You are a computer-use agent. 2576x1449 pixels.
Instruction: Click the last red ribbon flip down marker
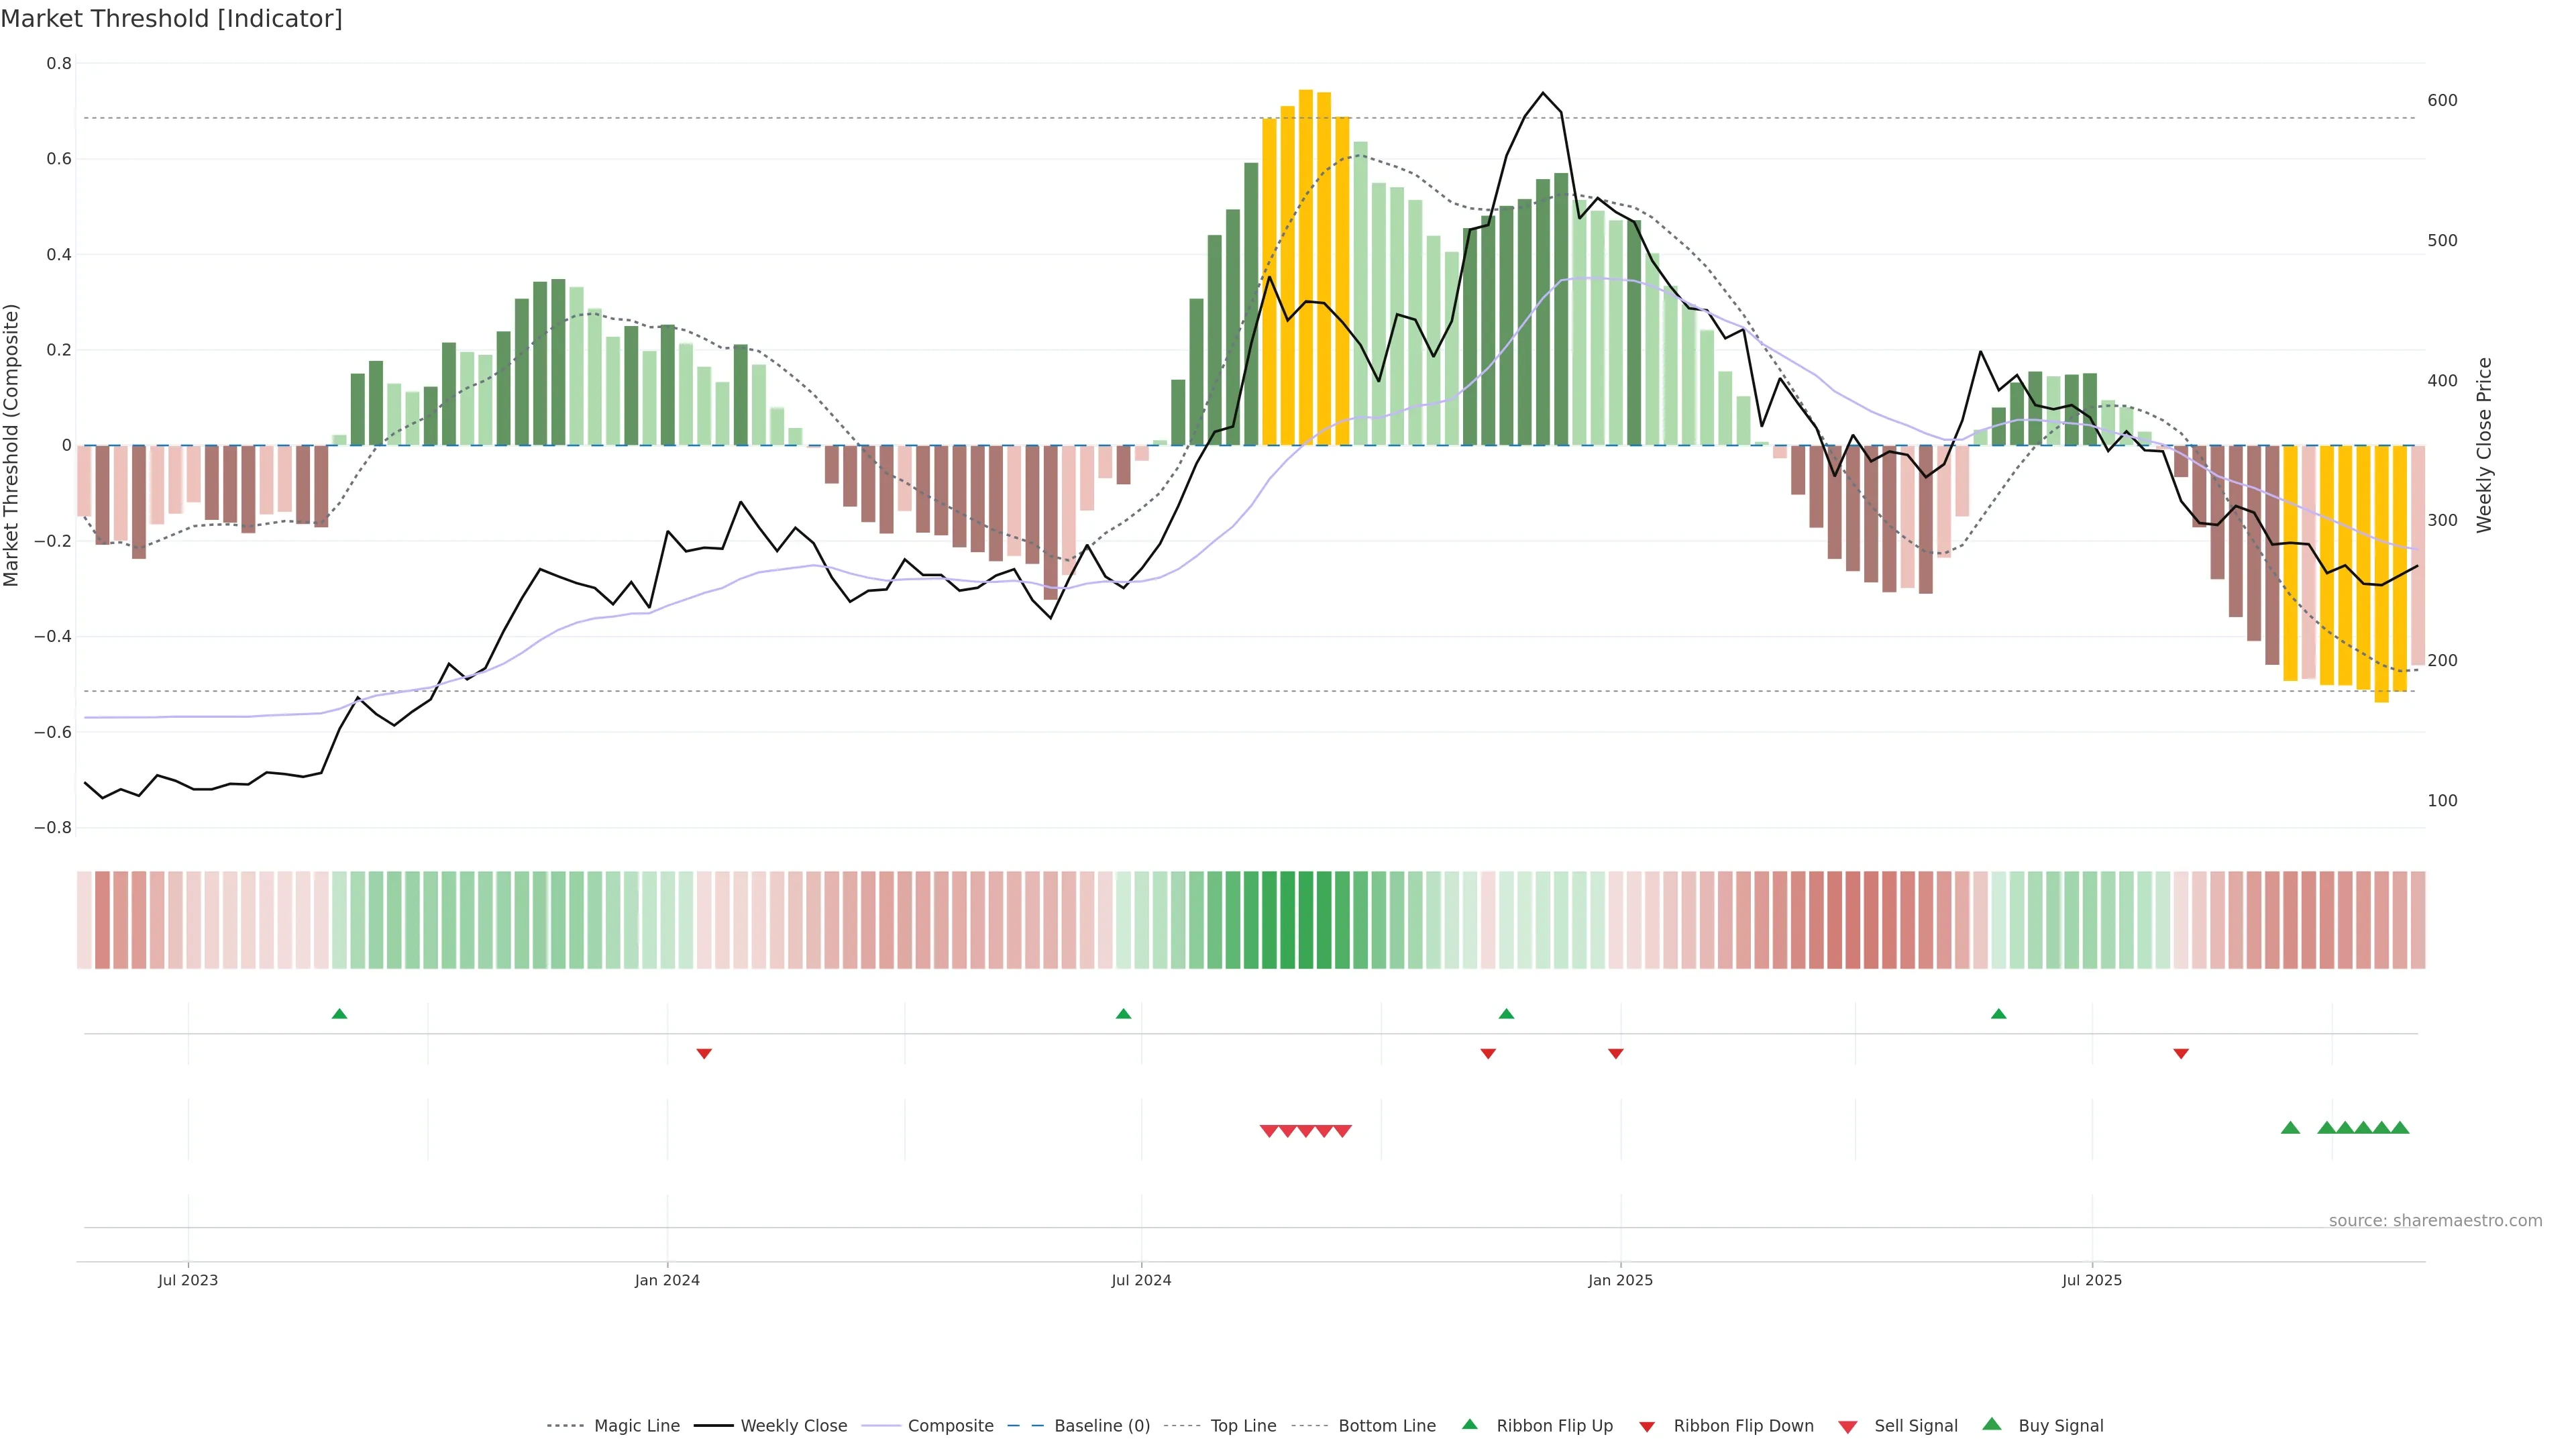tap(2181, 1054)
